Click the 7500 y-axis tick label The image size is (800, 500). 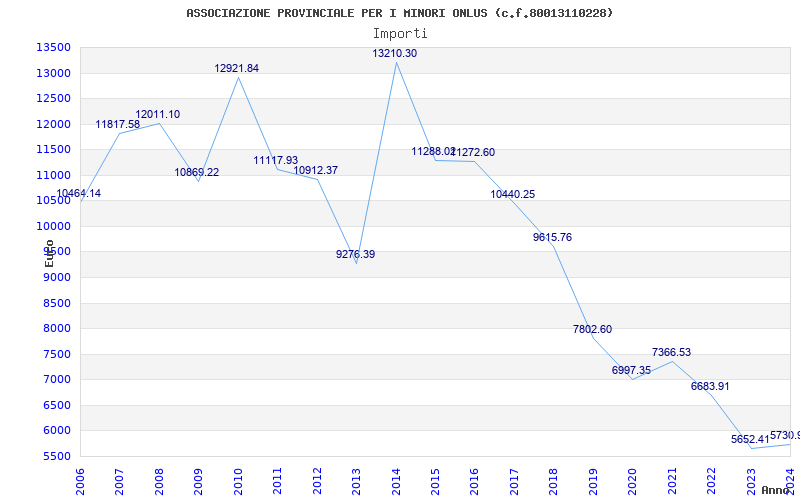[x=56, y=354]
